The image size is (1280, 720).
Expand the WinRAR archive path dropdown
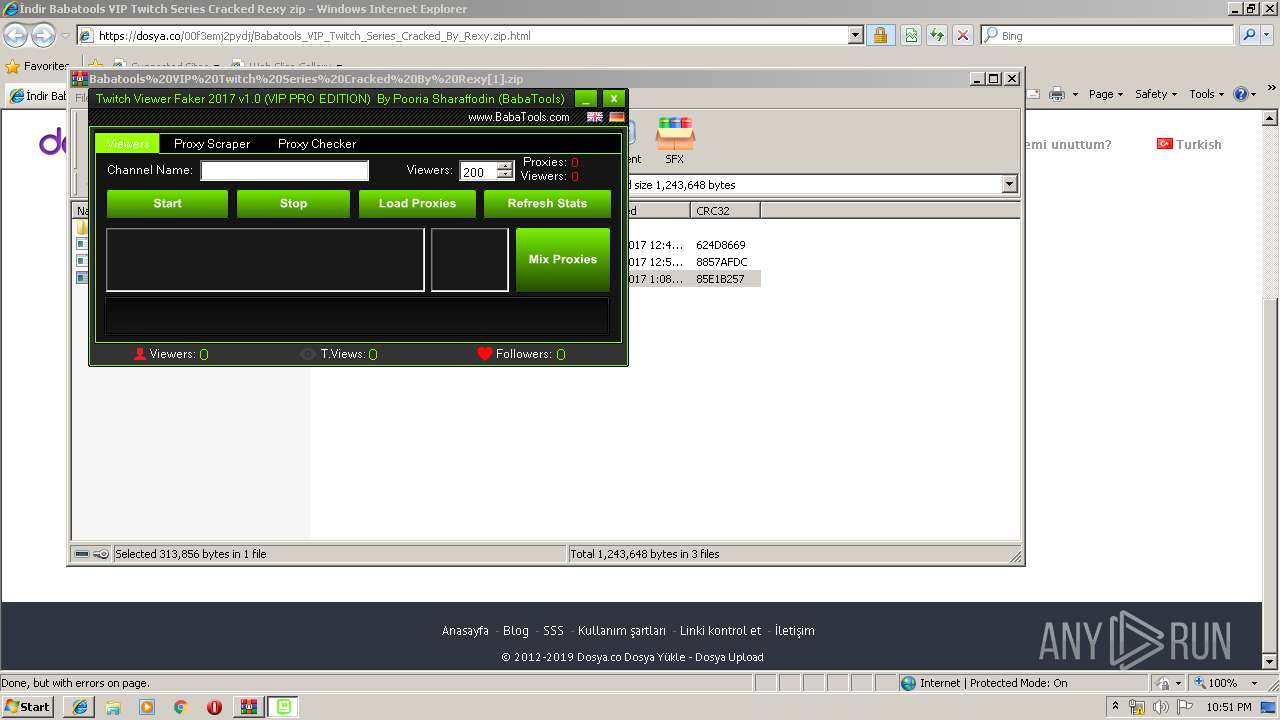pyautogui.click(x=1009, y=184)
